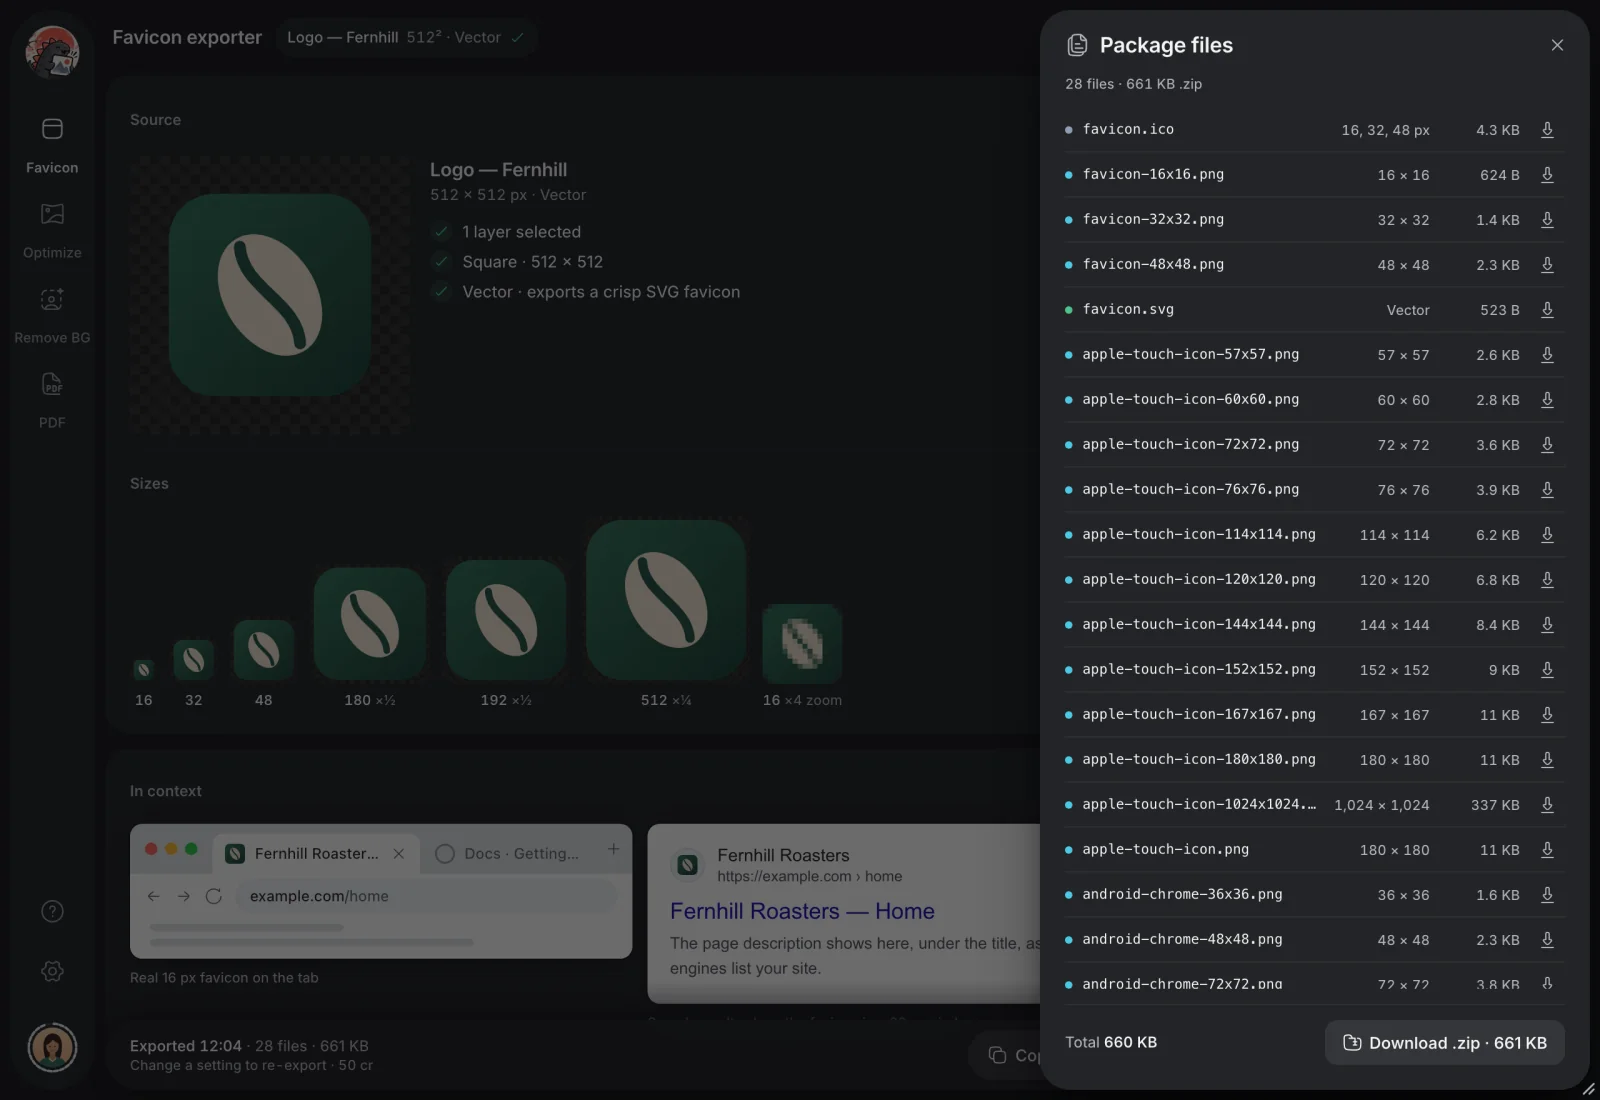Download apple-touch-icon-180x180.png
The image size is (1600, 1100).
[1547, 760]
